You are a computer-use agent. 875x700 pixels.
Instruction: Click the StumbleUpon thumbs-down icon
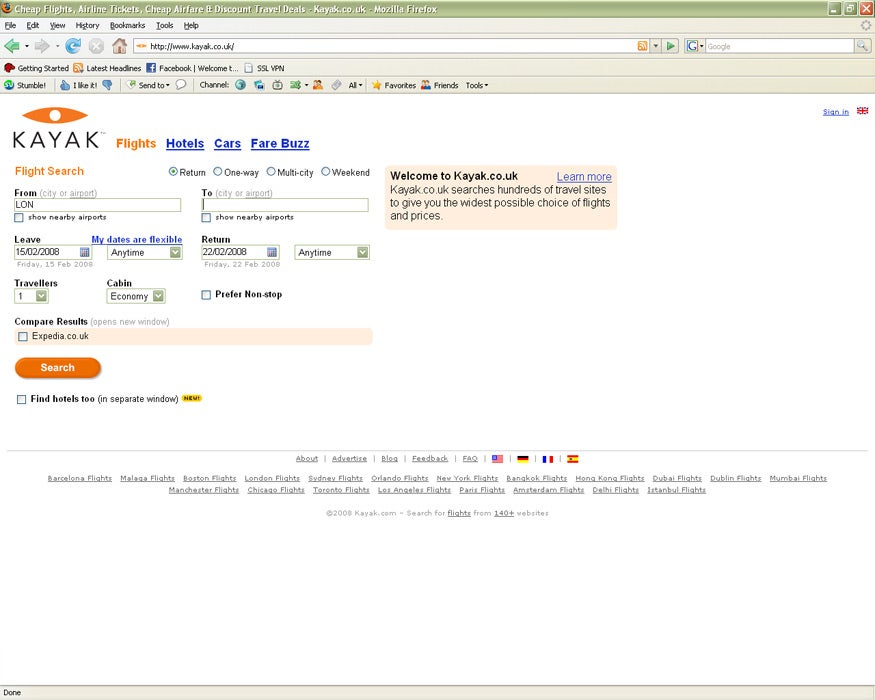point(107,85)
